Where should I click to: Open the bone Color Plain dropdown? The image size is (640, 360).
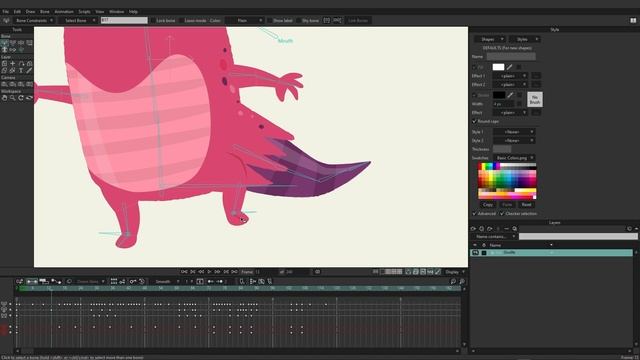[x=244, y=20]
